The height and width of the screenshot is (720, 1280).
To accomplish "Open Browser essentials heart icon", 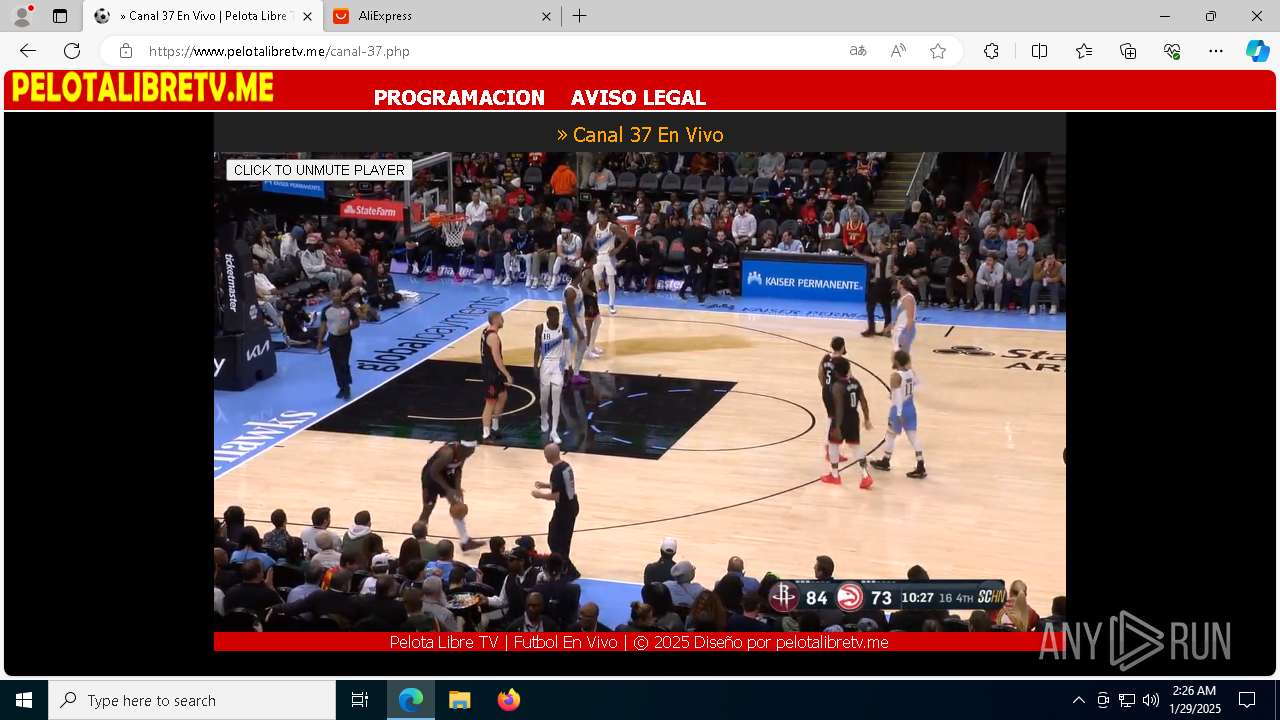I will [1172, 51].
